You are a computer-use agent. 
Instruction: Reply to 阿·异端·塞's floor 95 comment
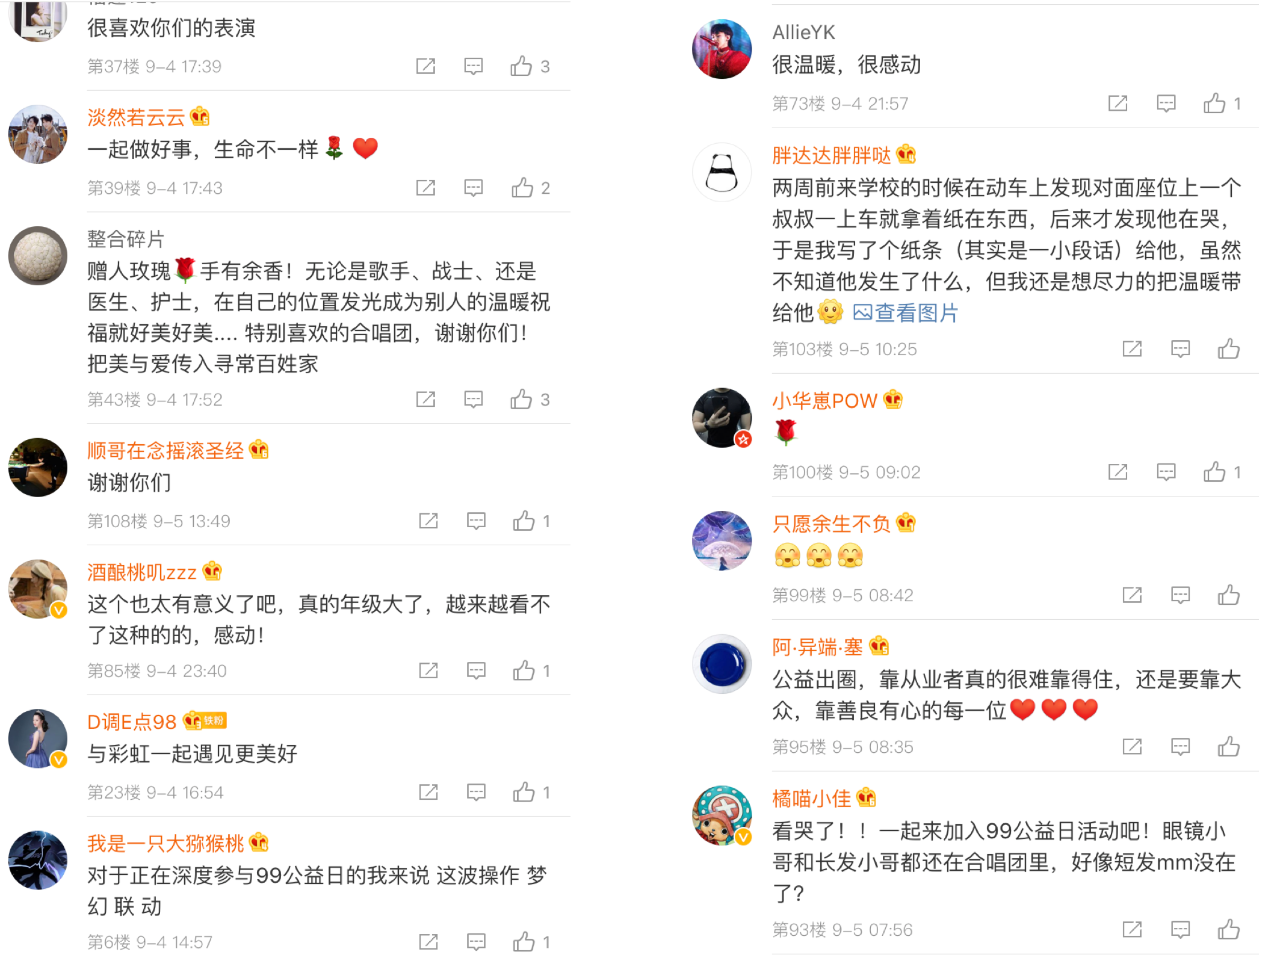click(1181, 747)
